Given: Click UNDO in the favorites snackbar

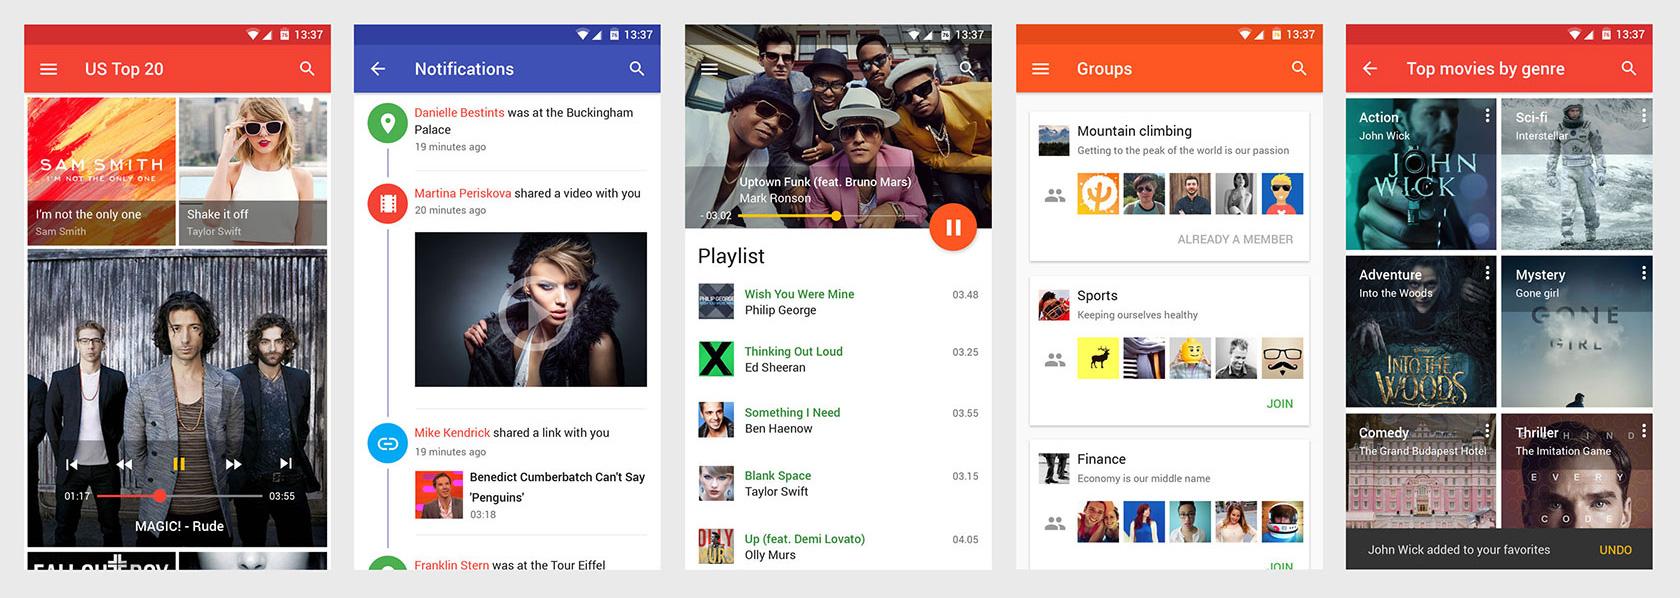Looking at the screenshot, I should click(x=1615, y=550).
